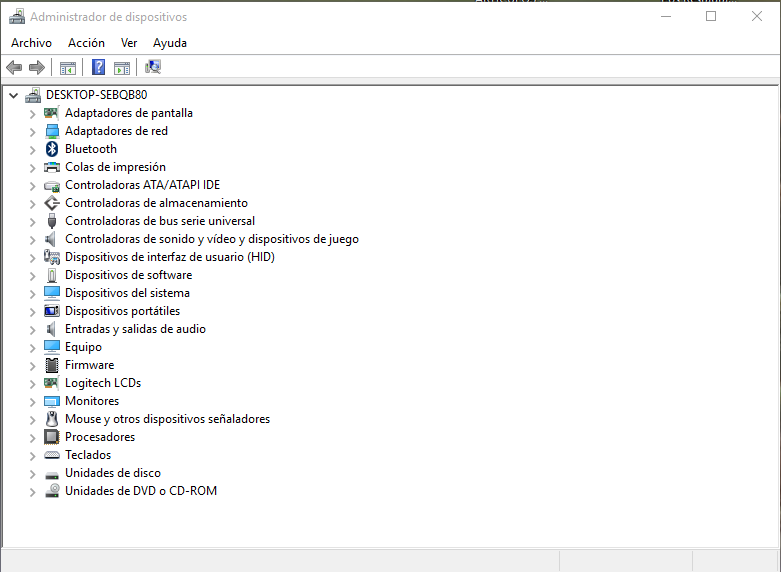Viewport: 781px width, 572px height.
Task: Expand the Dispositivos de interfaz de usuario node
Action: point(32,258)
